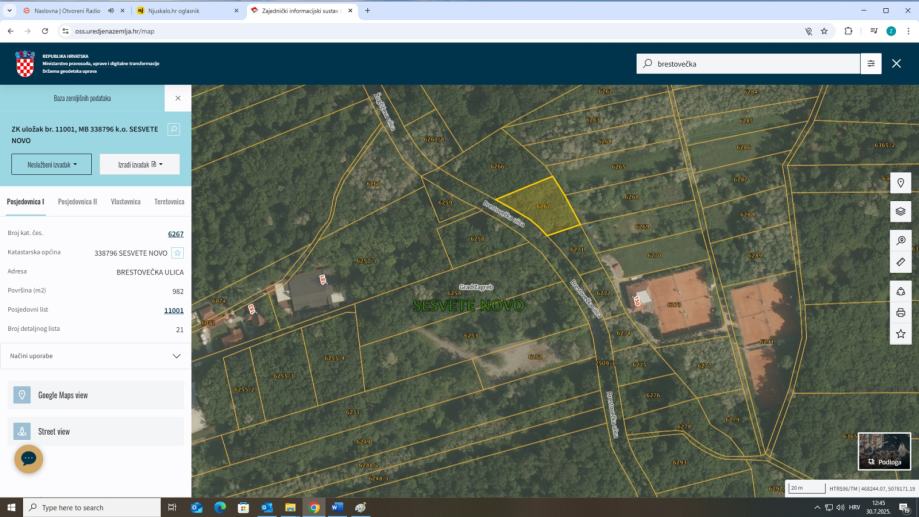This screenshot has width=919, height=517.
Task: Click the location pin tool on map
Action: point(900,183)
